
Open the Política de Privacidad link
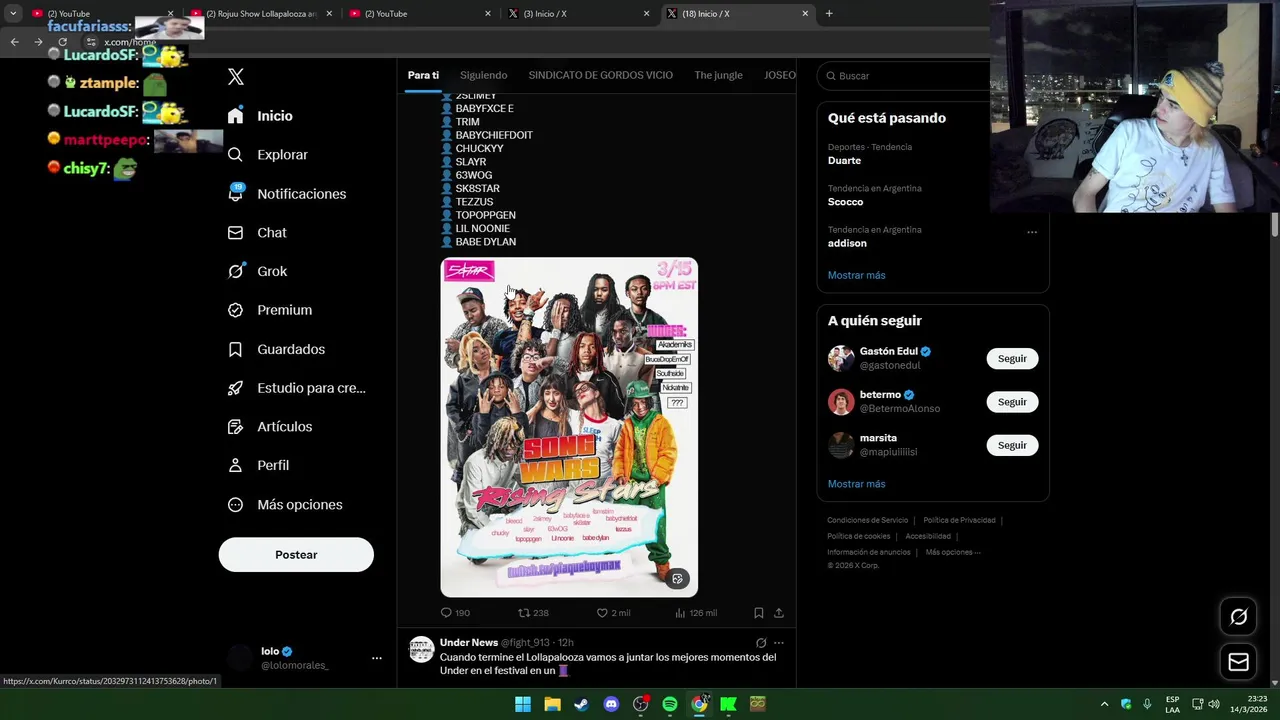(x=959, y=520)
